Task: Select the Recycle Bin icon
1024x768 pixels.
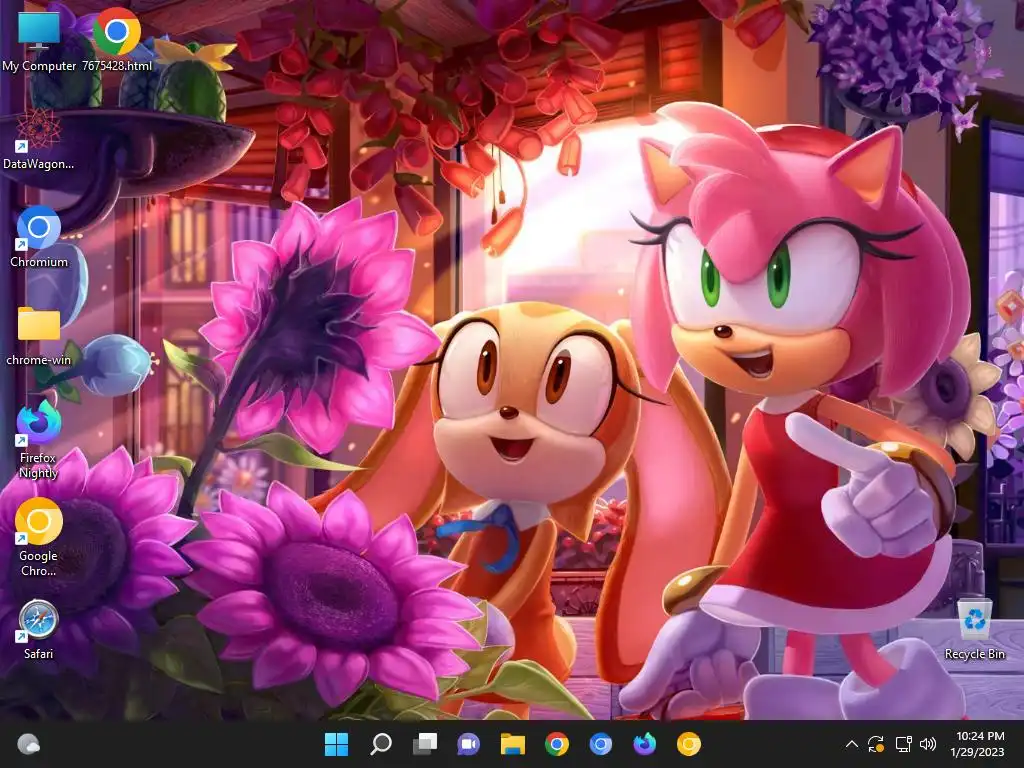Action: [x=974, y=629]
